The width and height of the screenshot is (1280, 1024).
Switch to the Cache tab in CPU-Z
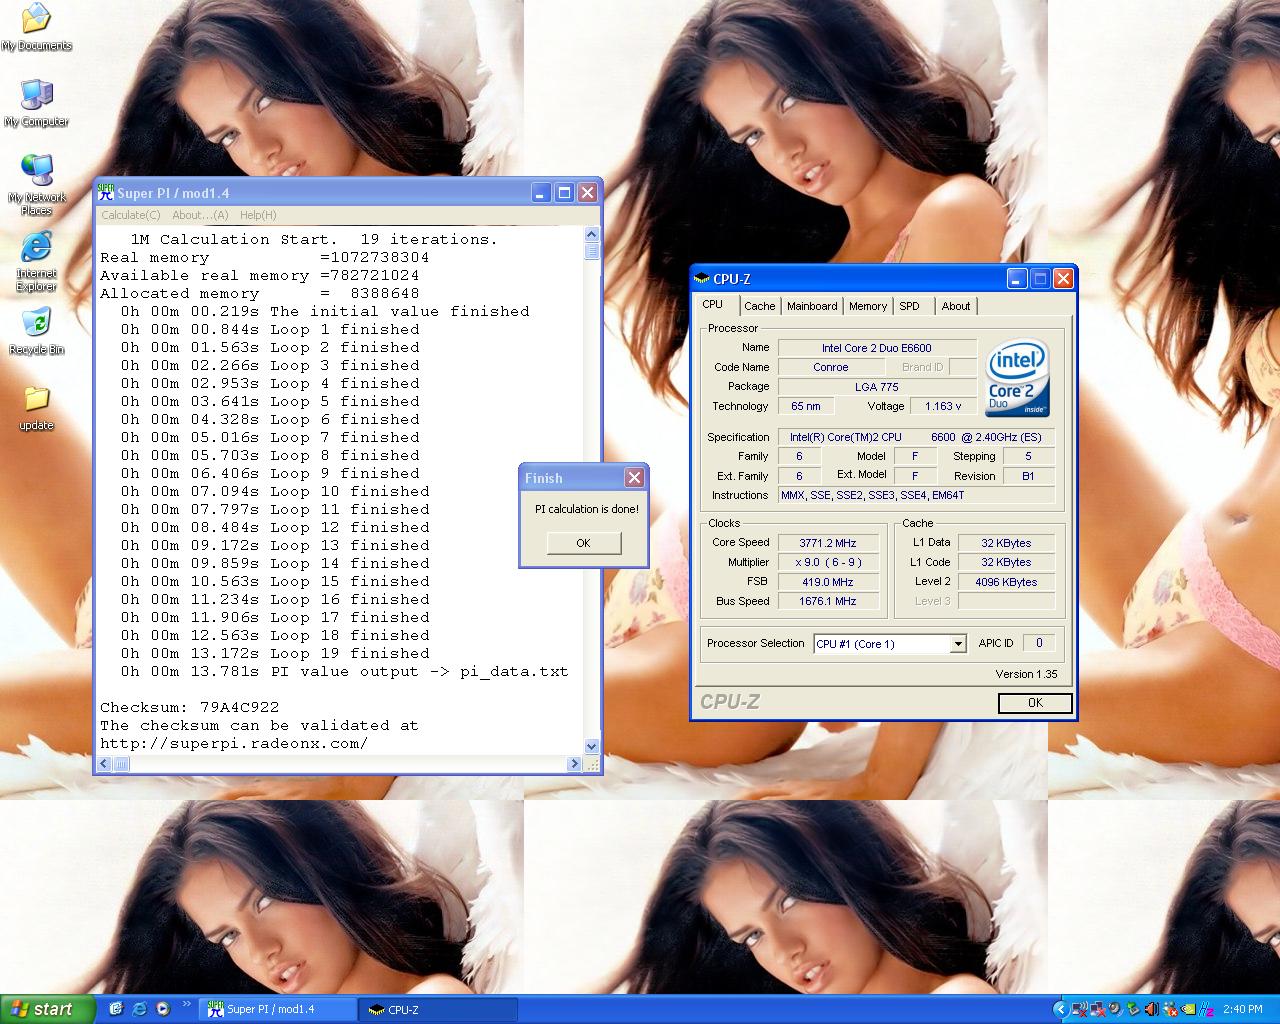(x=760, y=306)
